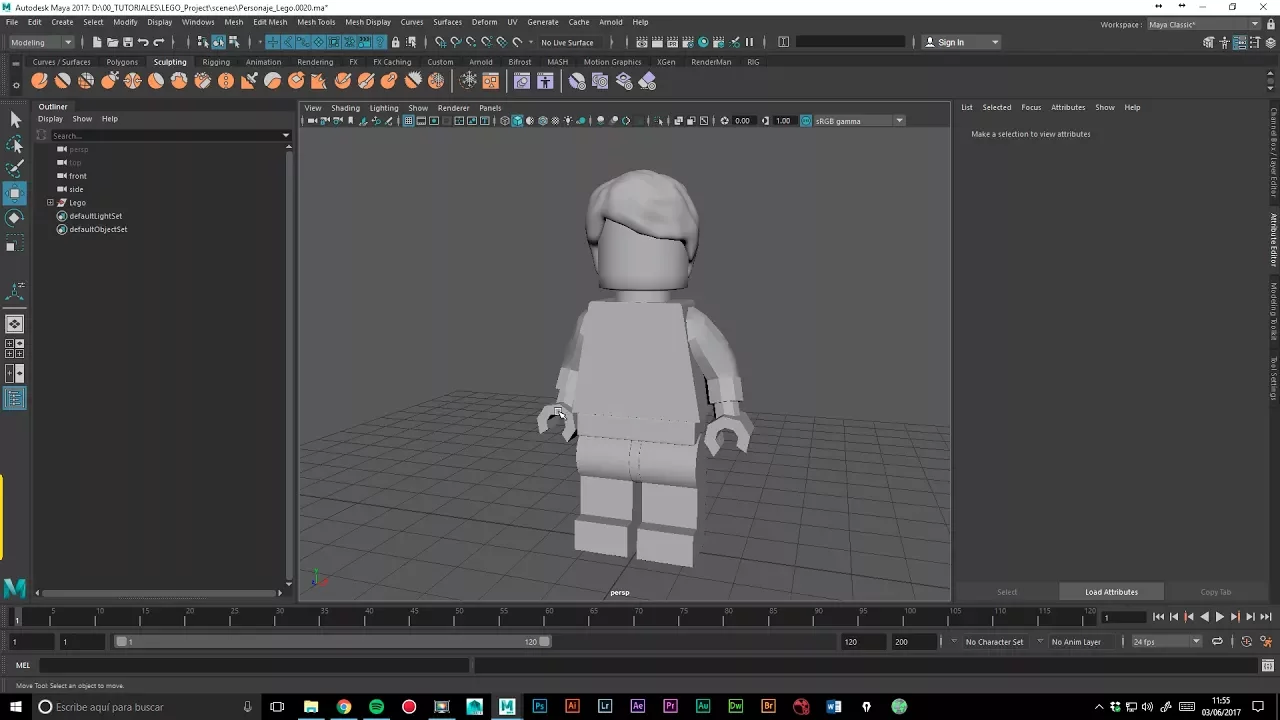Screen dimensions: 1280x720
Task: Click the MEL command line label
Action: (x=23, y=665)
